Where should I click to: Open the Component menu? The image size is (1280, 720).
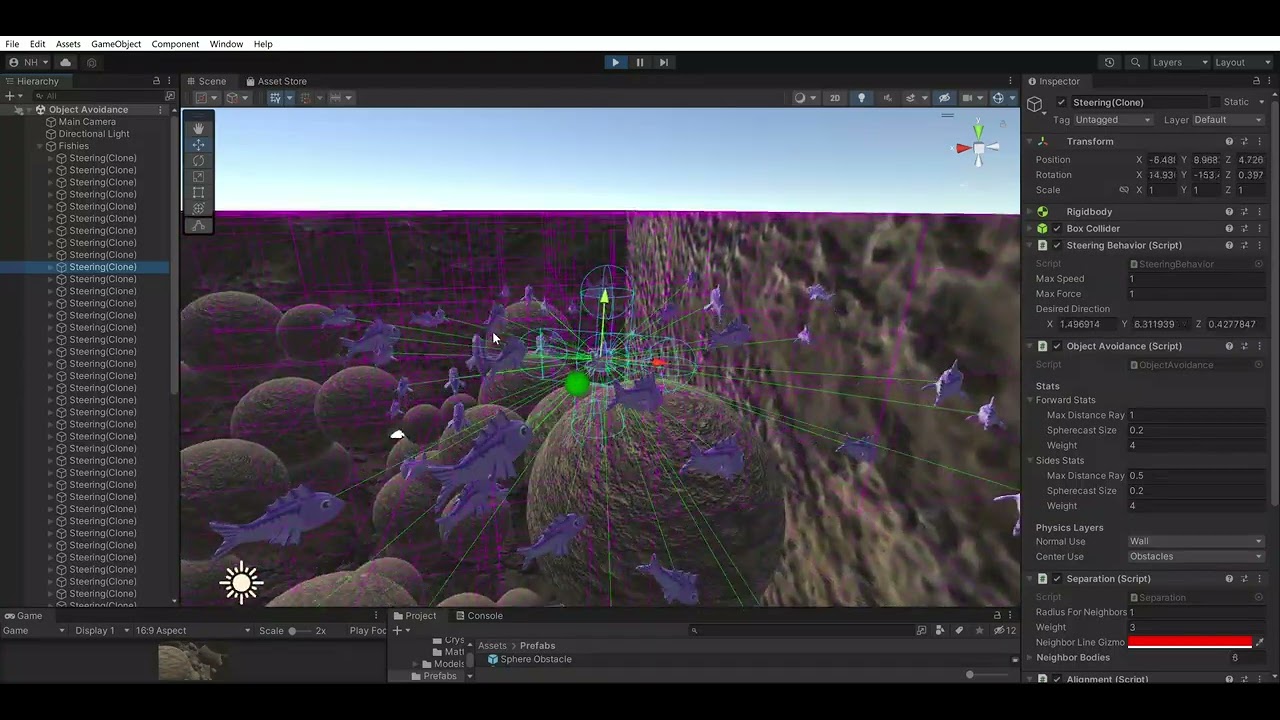pyautogui.click(x=175, y=44)
